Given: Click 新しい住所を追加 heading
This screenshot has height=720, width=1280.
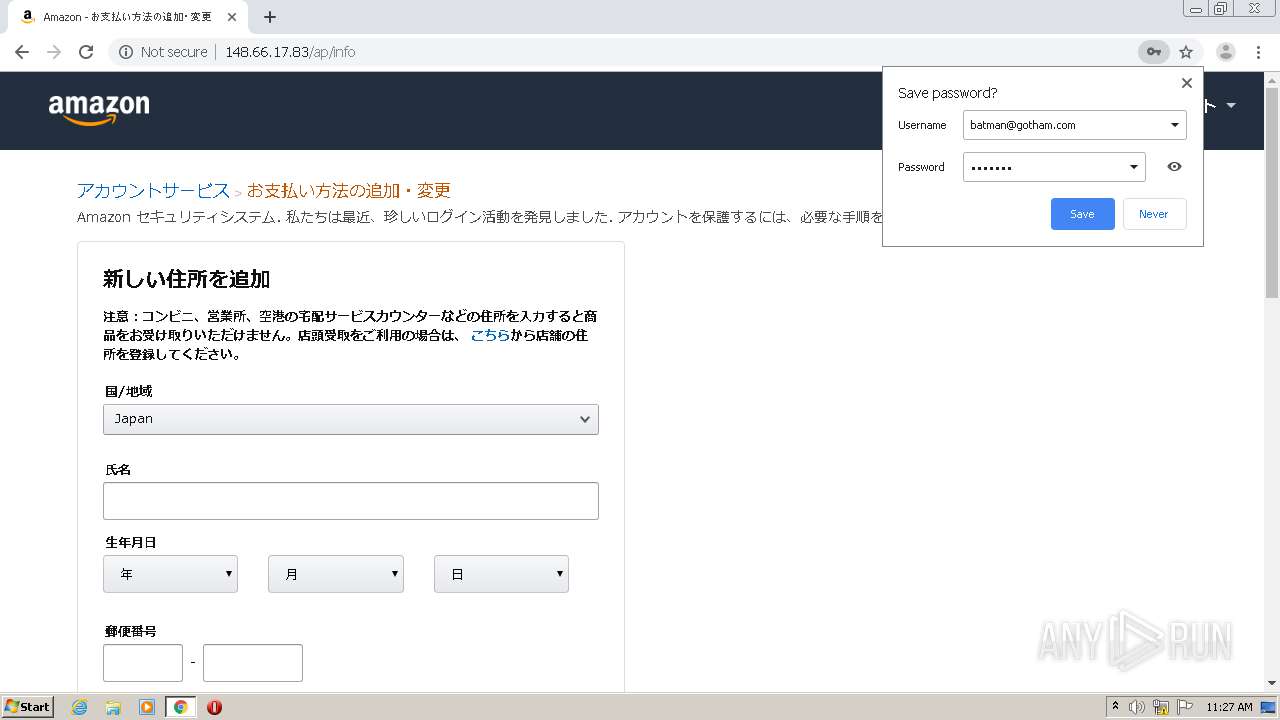Looking at the screenshot, I should point(187,279).
